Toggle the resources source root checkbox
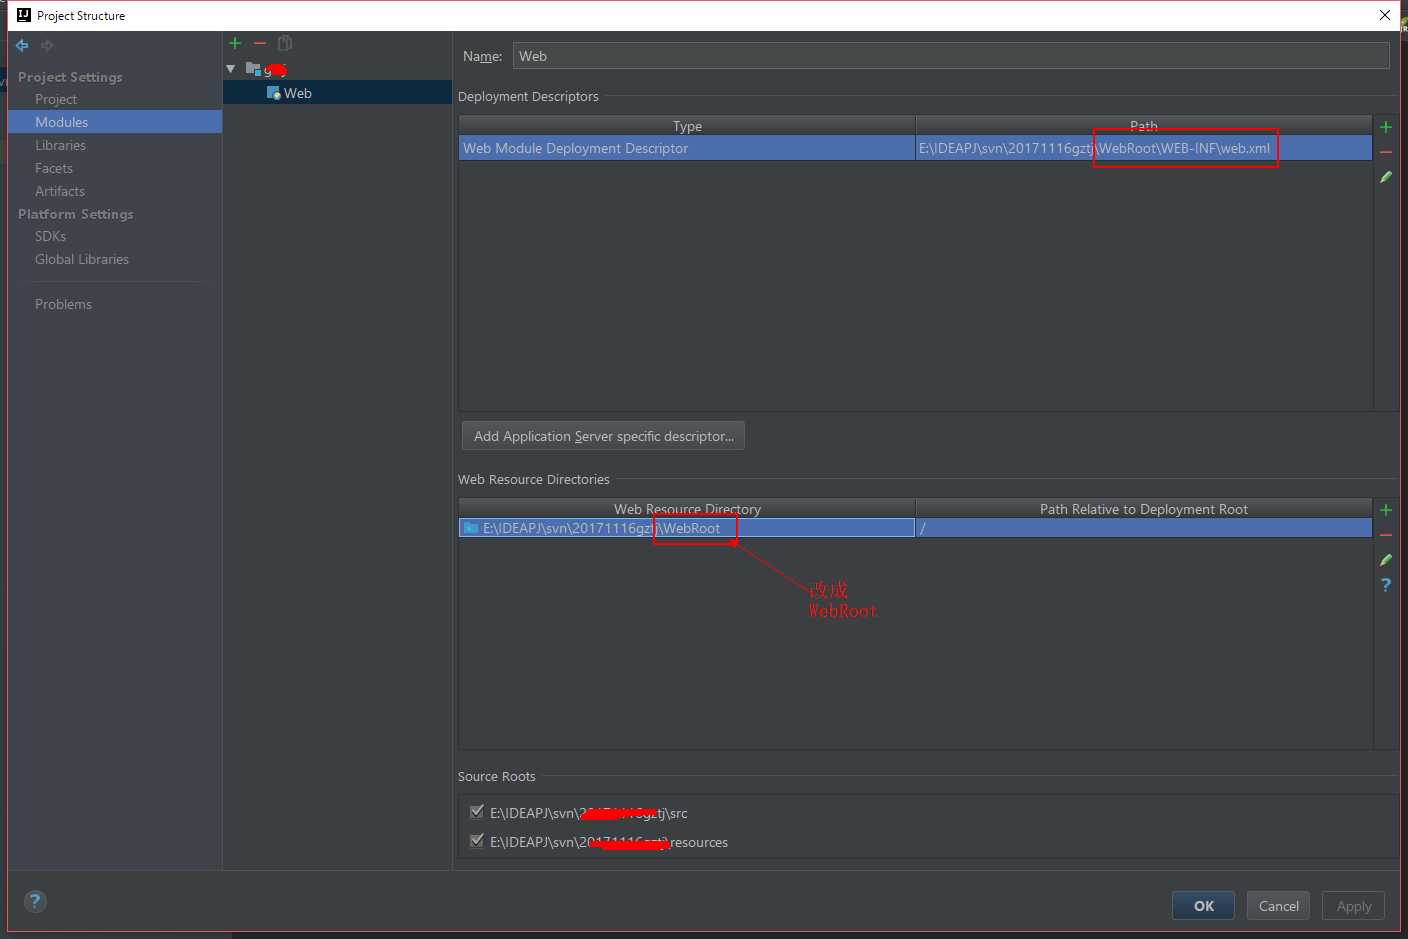The width and height of the screenshot is (1408, 939). coord(477,841)
